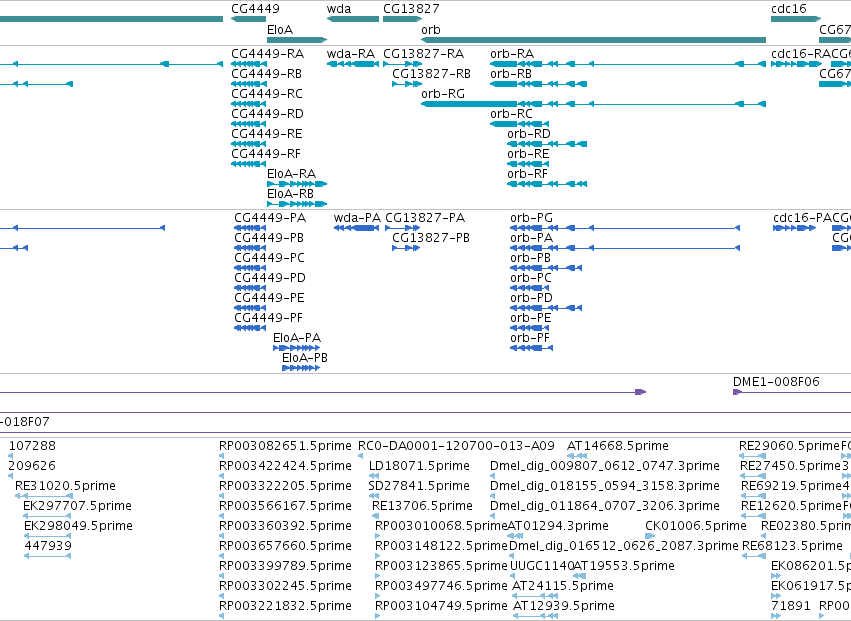Select the EloA gene bar
This screenshot has width=851, height=621.
click(x=297, y=40)
